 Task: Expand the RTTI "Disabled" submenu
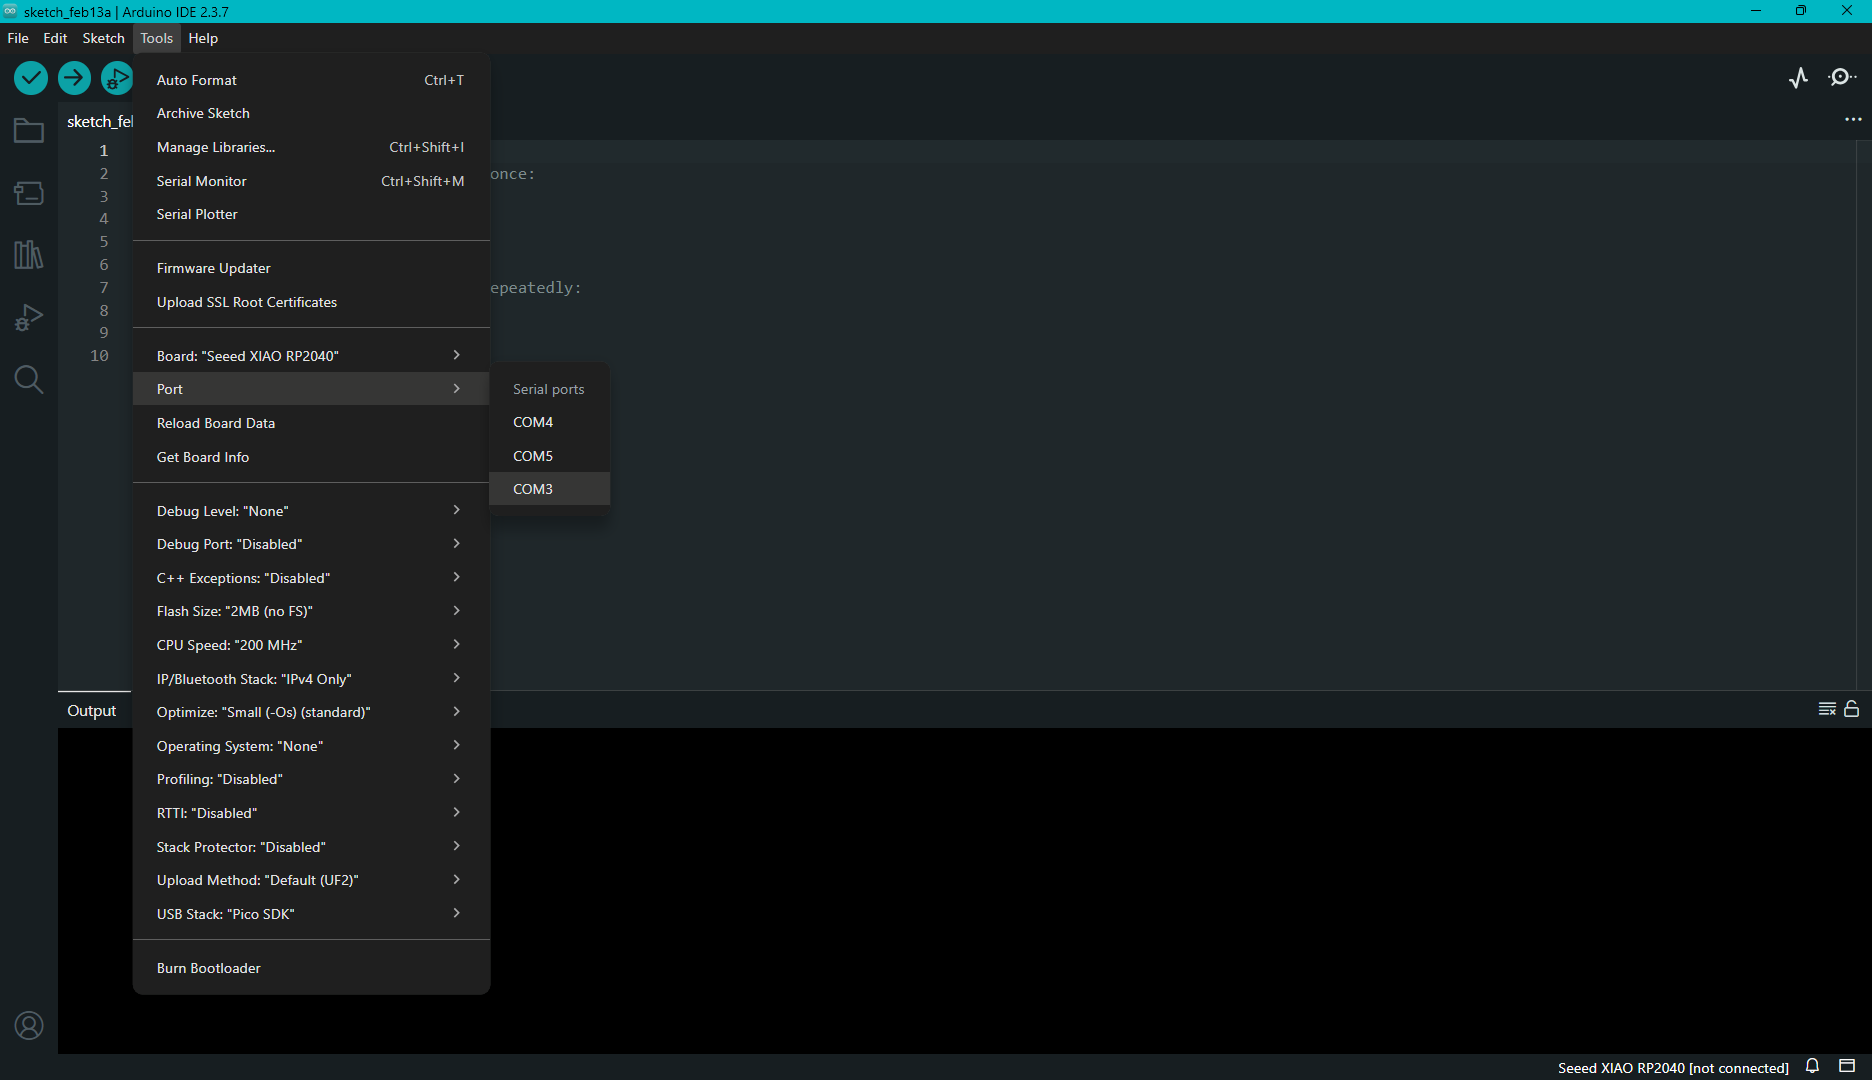pos(311,813)
